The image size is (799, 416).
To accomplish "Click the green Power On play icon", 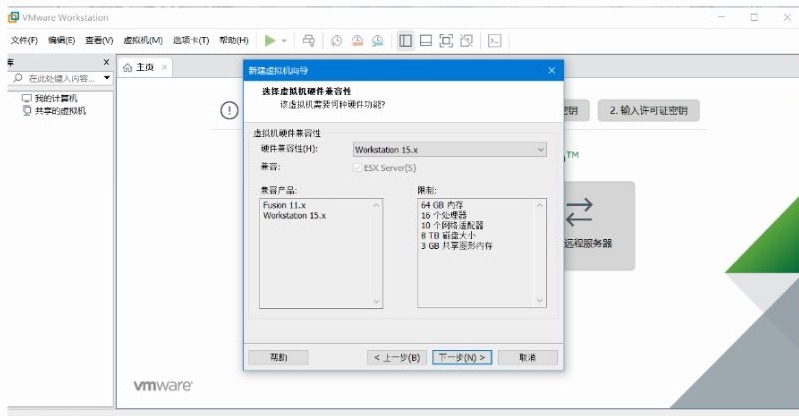I will tap(270, 41).
